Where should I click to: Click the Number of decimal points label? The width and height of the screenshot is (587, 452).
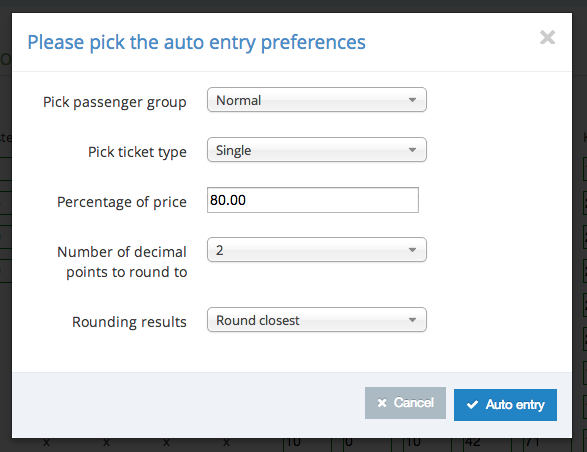tap(122, 262)
